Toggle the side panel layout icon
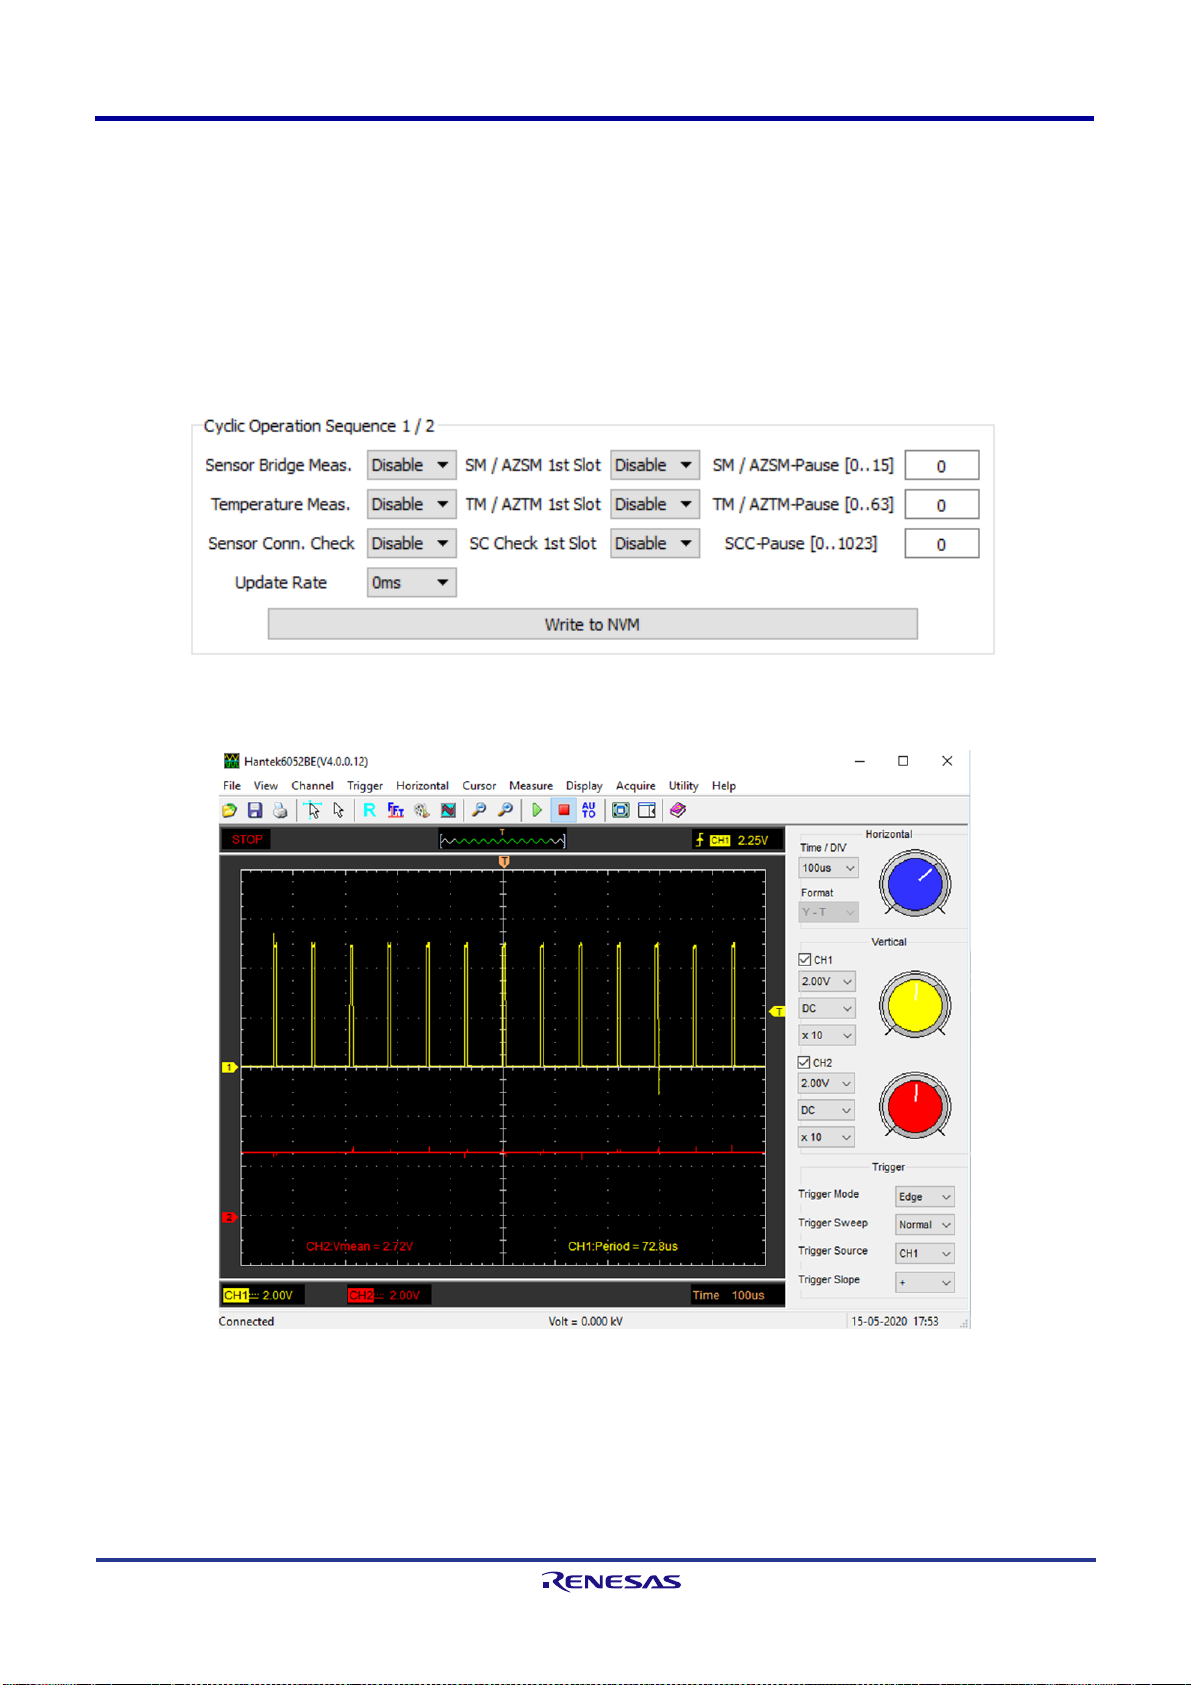This screenshot has height=1685, width=1191. [647, 810]
